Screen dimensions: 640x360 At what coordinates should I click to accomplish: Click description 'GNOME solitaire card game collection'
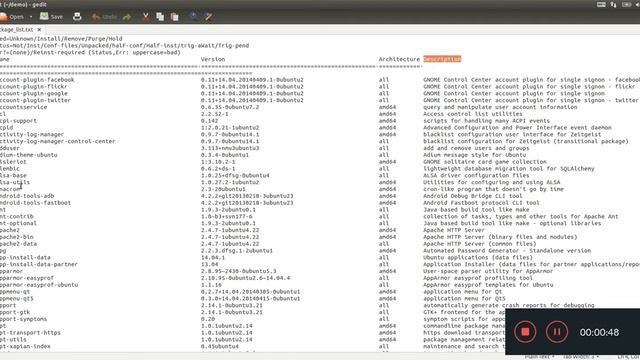(485, 162)
